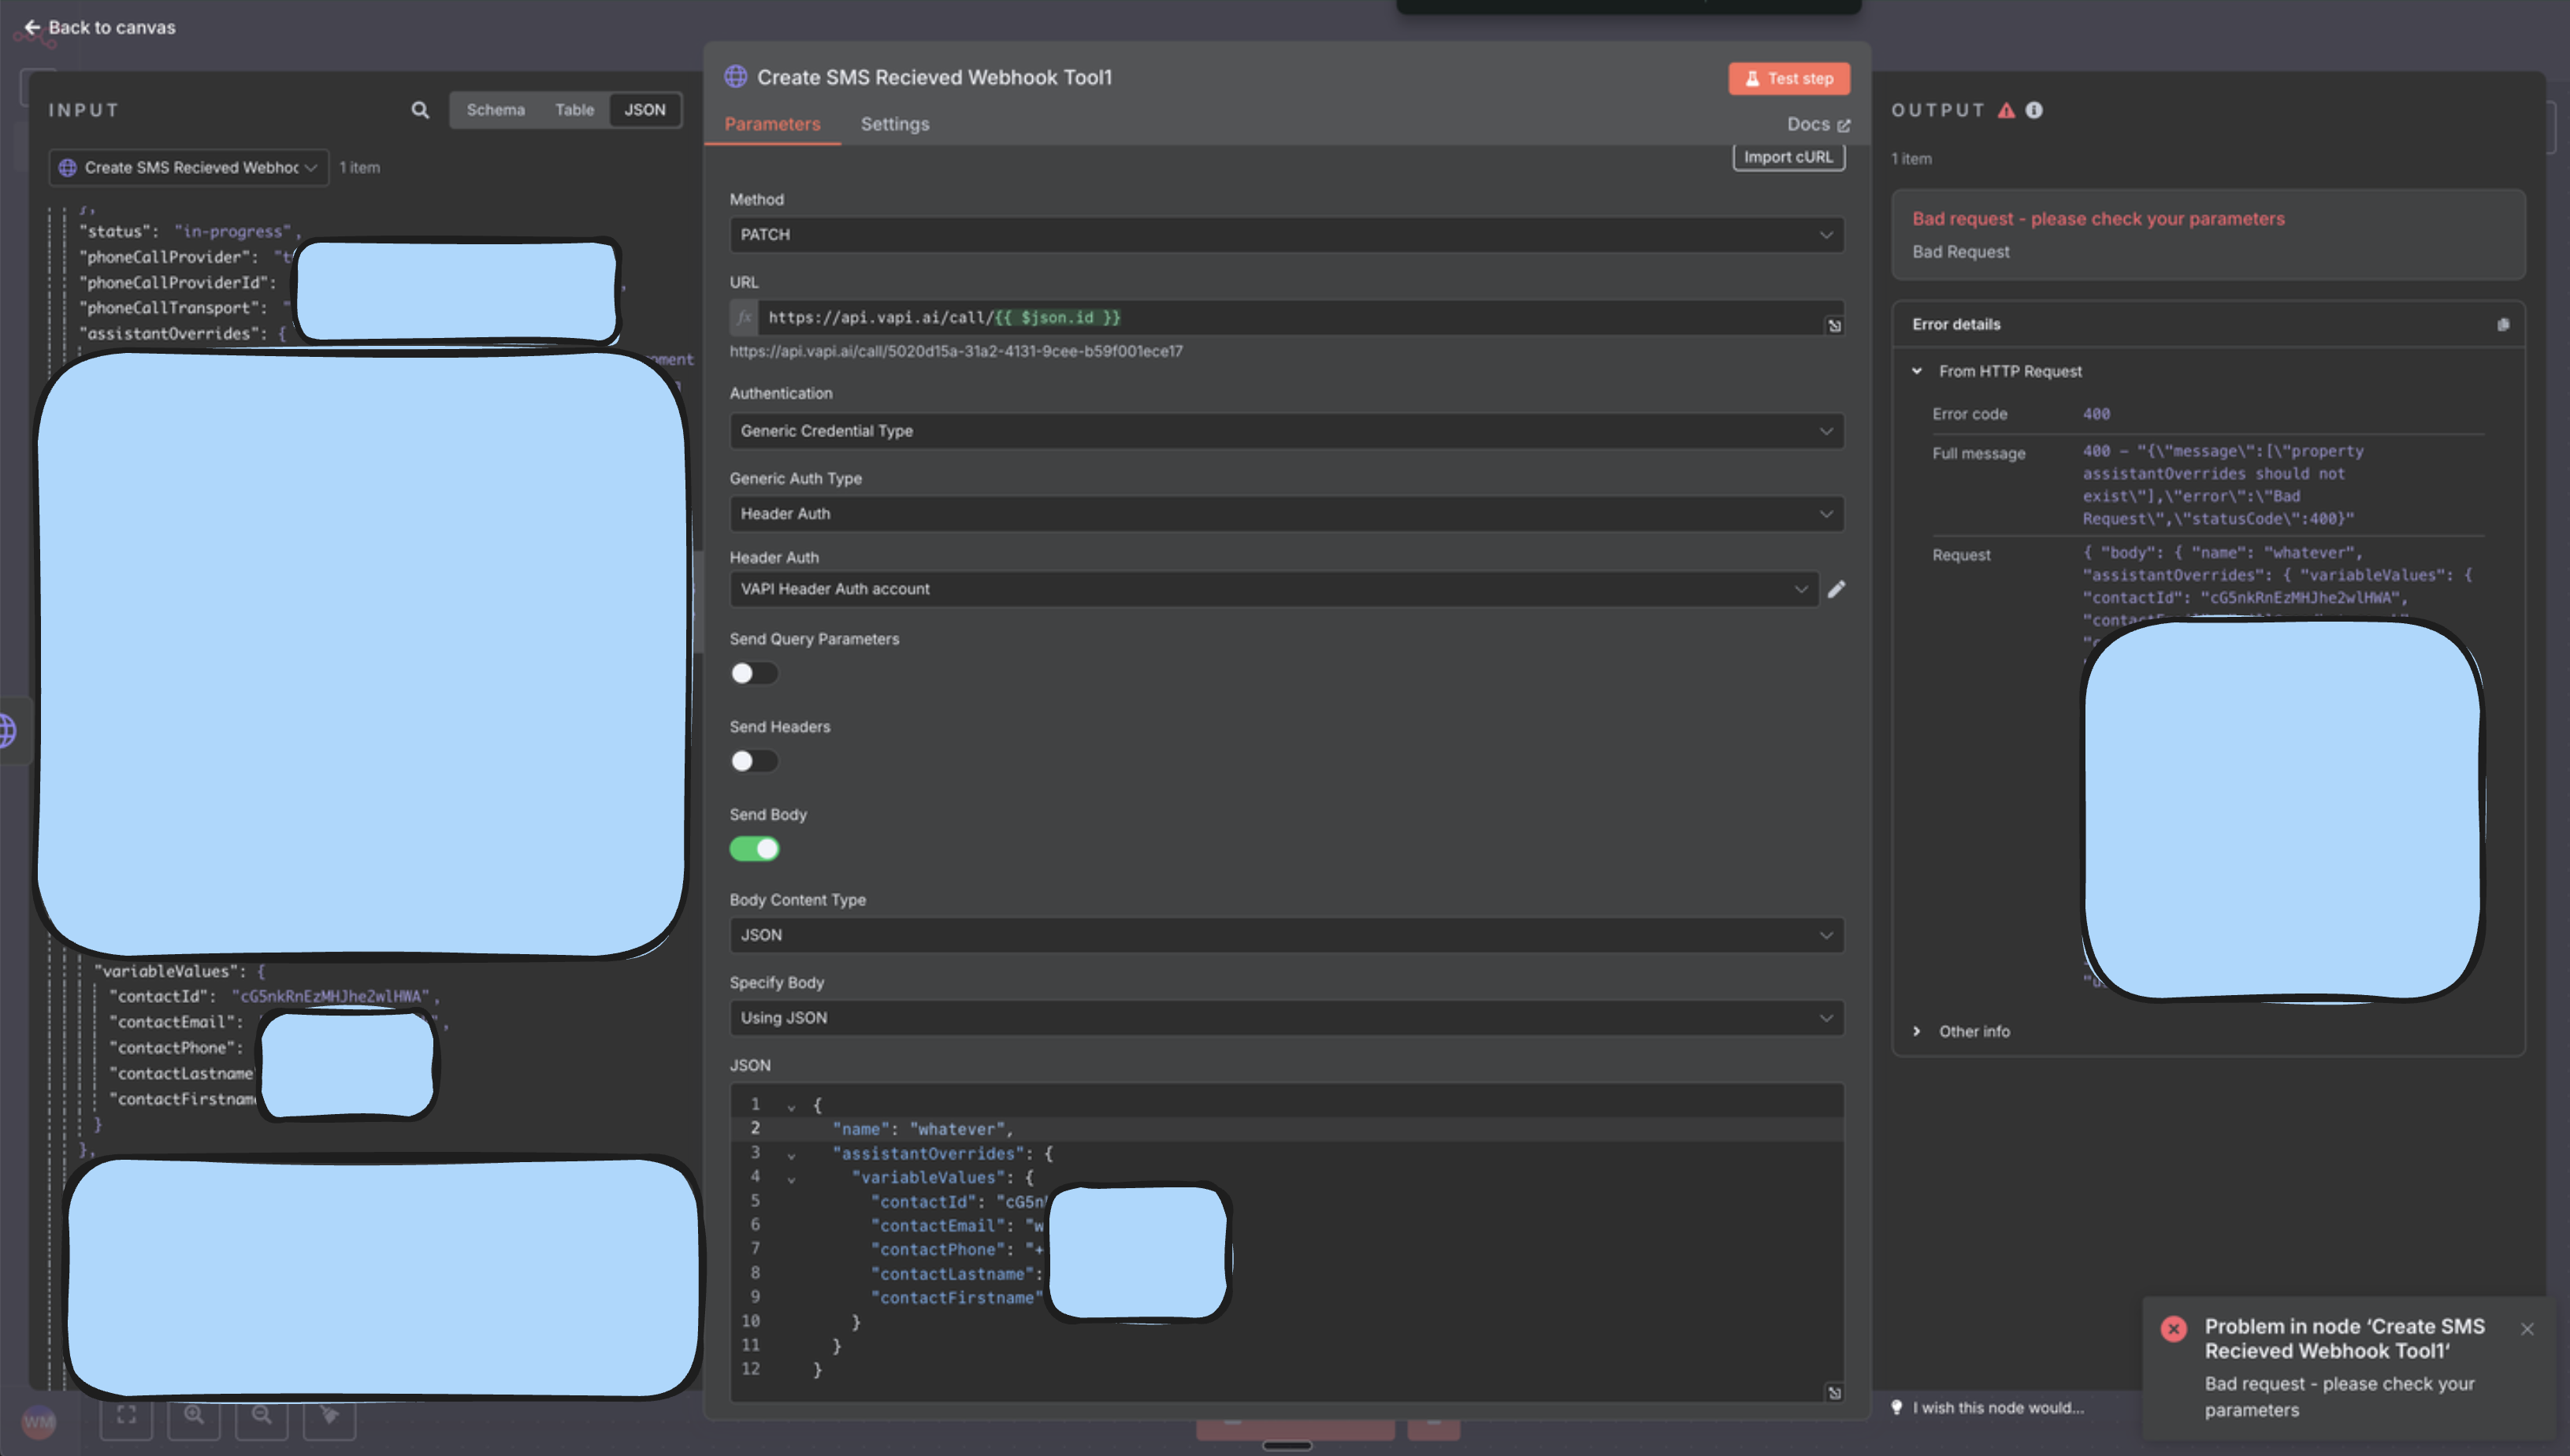The height and width of the screenshot is (1456, 2570).
Task: Fold assistantOverrides block at line 3
Action: [x=791, y=1155]
